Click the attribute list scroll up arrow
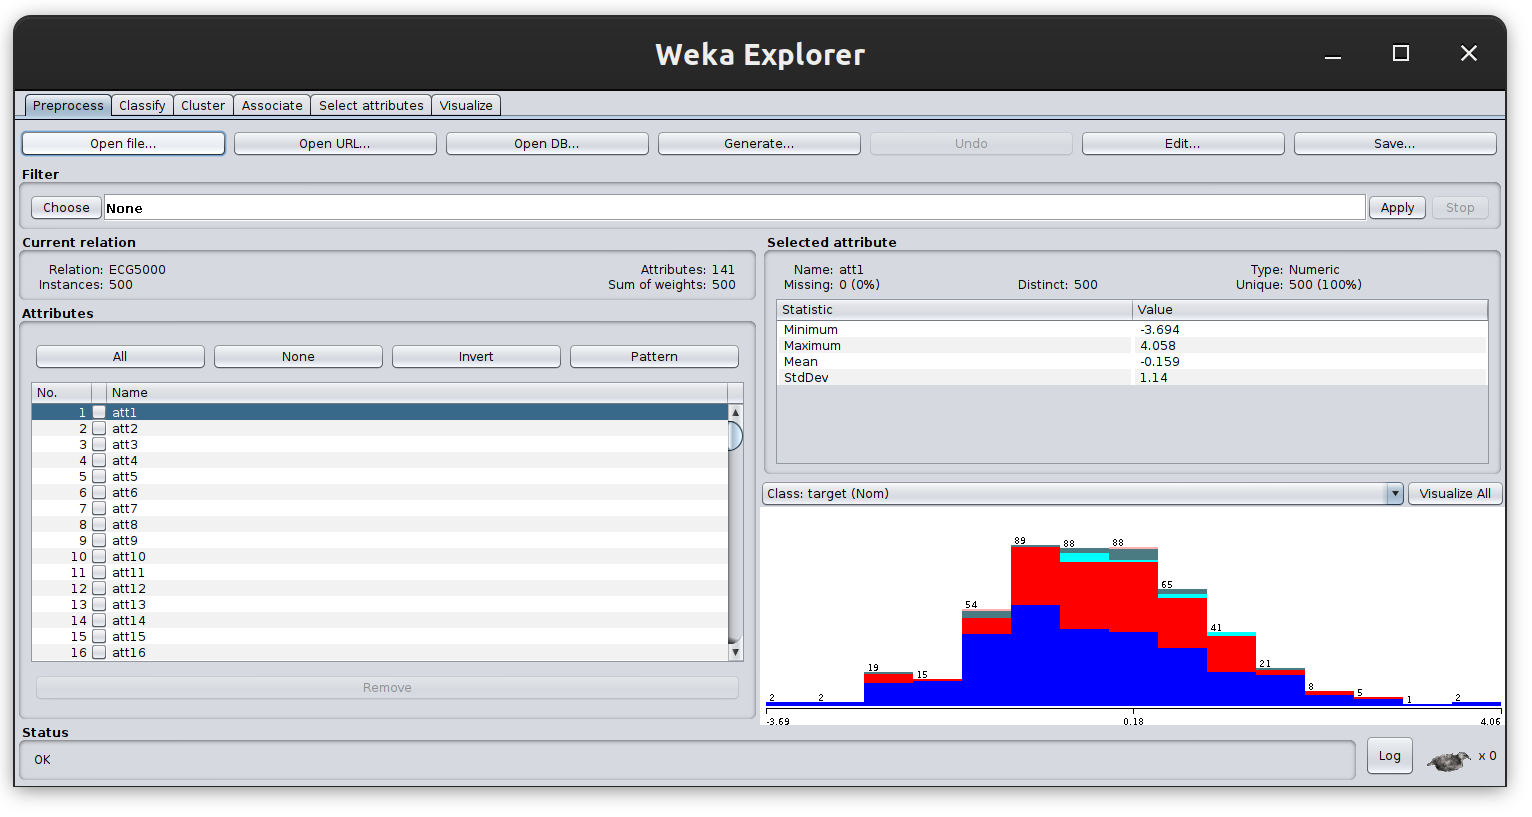1532x817 pixels. point(735,412)
